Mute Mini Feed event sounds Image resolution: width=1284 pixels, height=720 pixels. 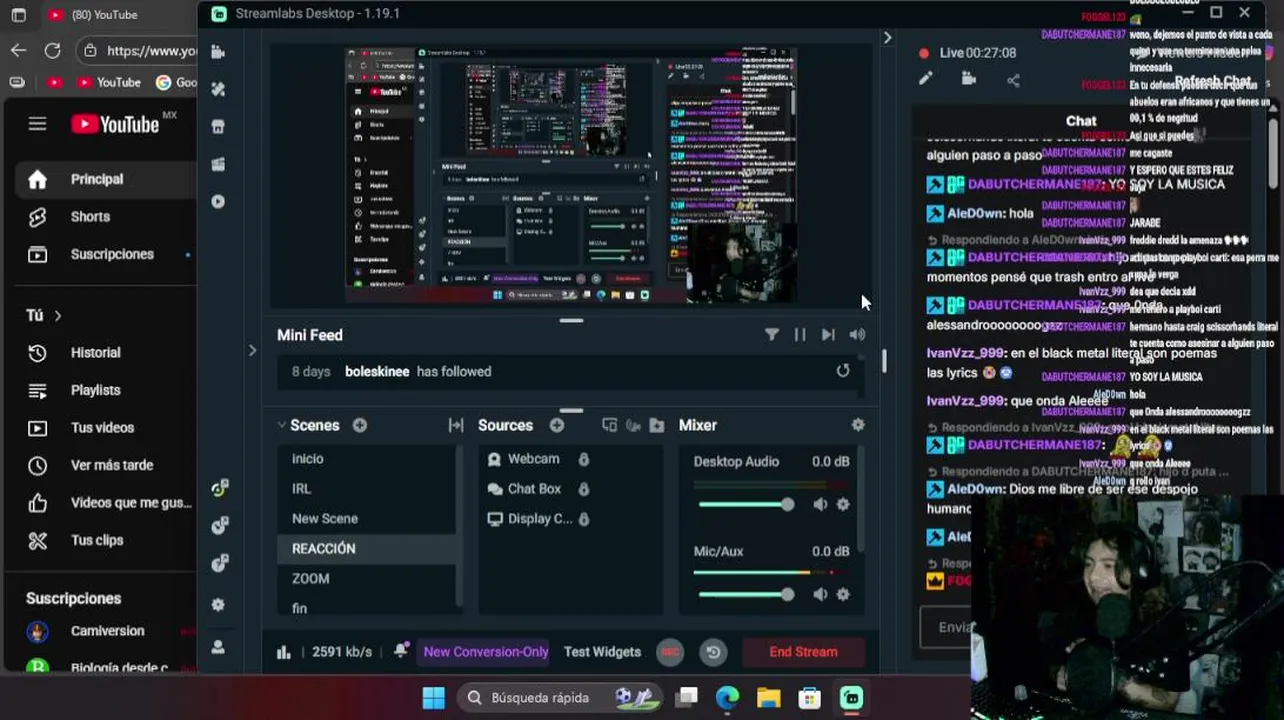[857, 335]
